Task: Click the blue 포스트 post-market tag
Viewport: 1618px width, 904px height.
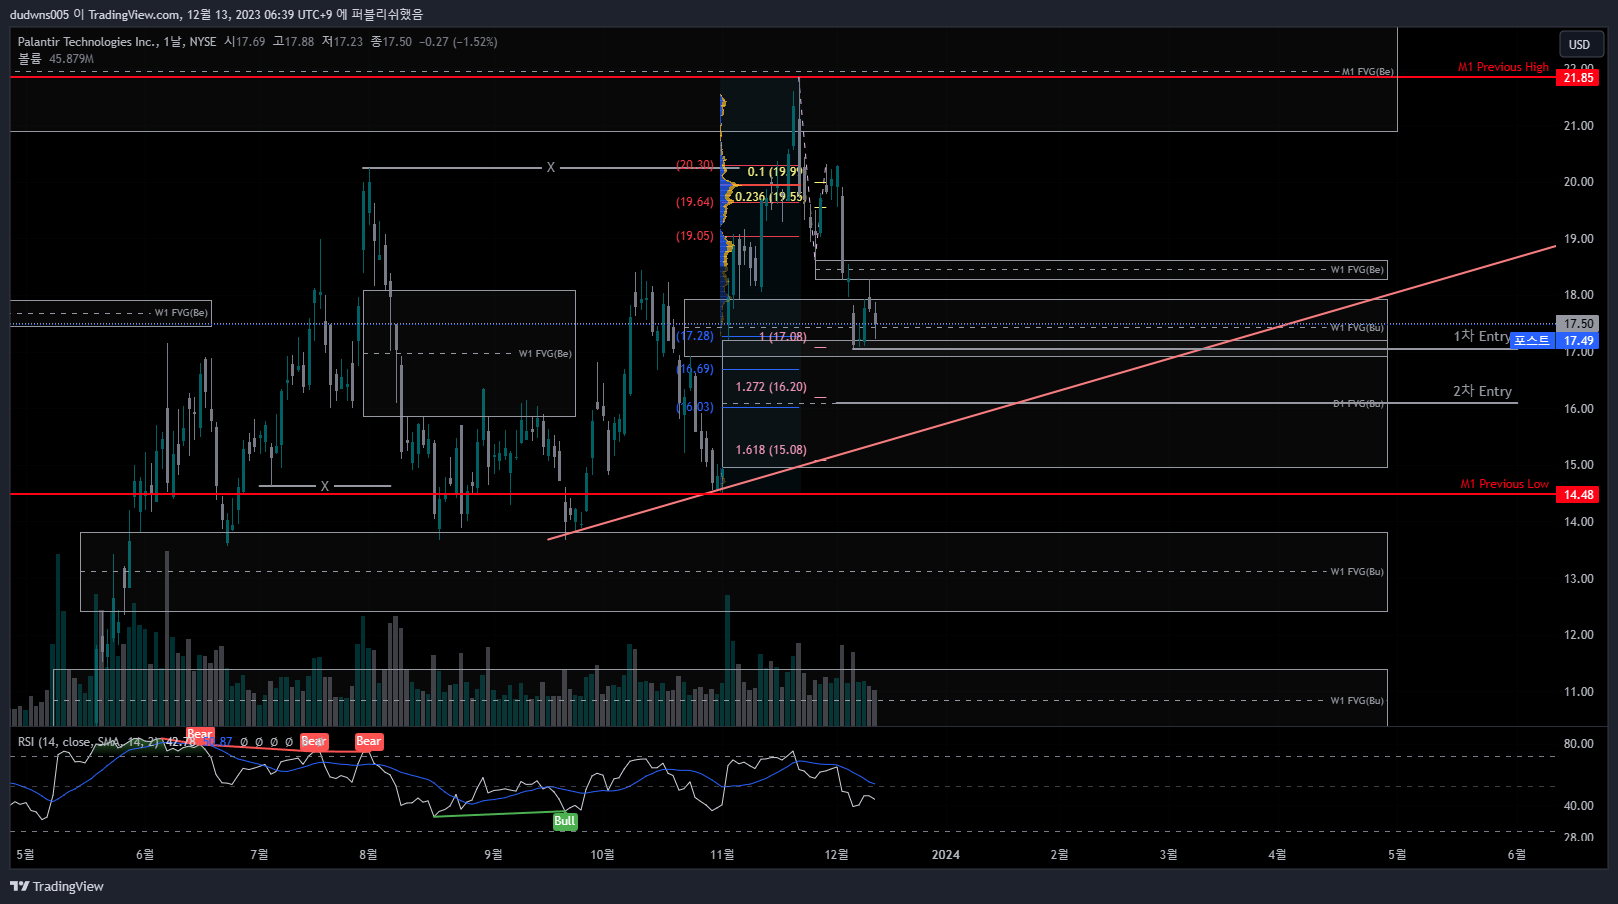Action: click(x=1532, y=341)
